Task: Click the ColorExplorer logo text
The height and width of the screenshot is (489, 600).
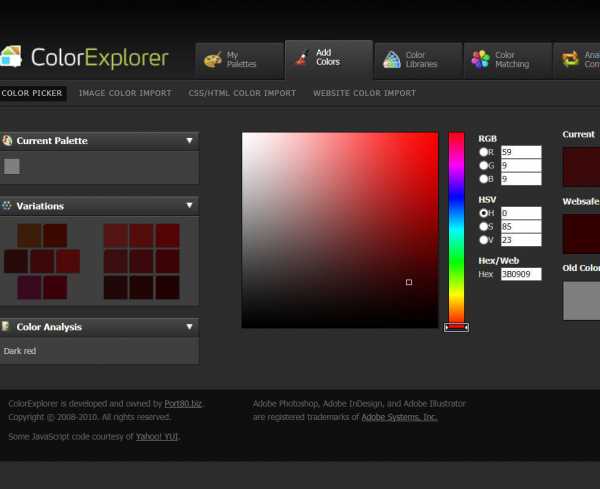Action: pyautogui.click(x=99, y=58)
